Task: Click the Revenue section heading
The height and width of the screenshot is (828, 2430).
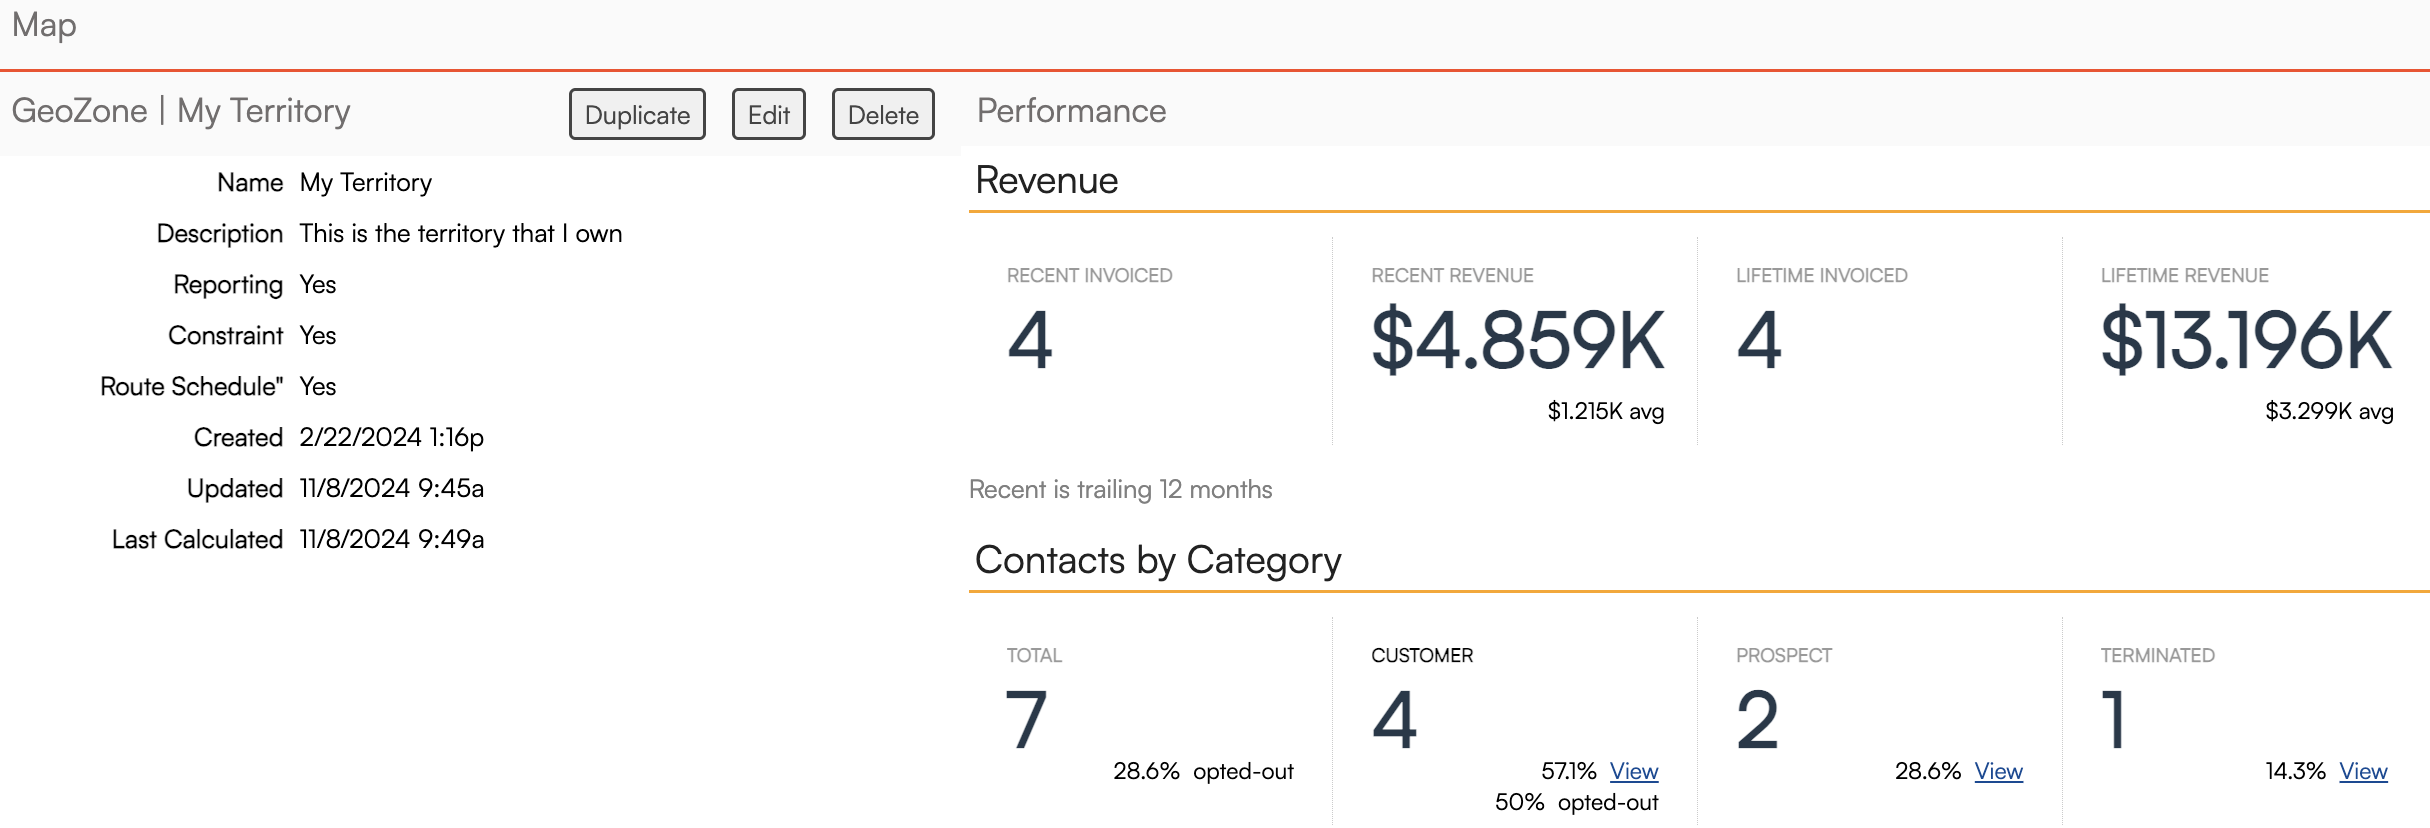Action: [x=1046, y=181]
